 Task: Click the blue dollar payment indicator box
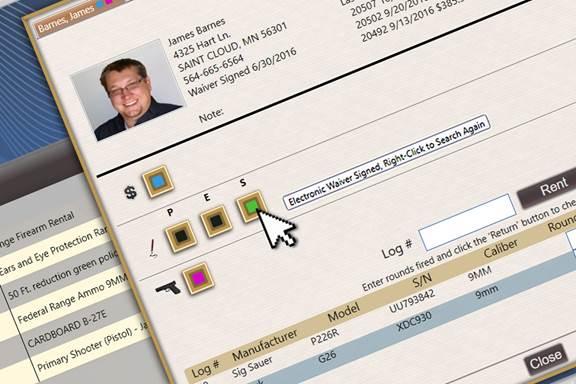158,182
